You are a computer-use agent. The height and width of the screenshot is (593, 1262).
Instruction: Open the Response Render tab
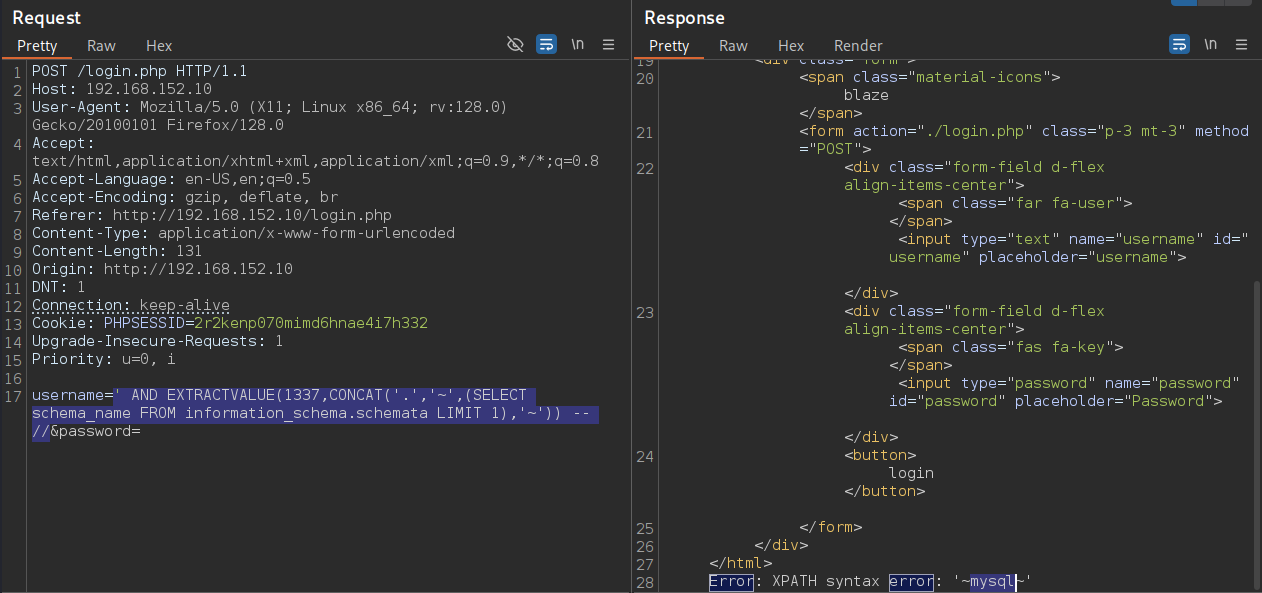pos(858,46)
